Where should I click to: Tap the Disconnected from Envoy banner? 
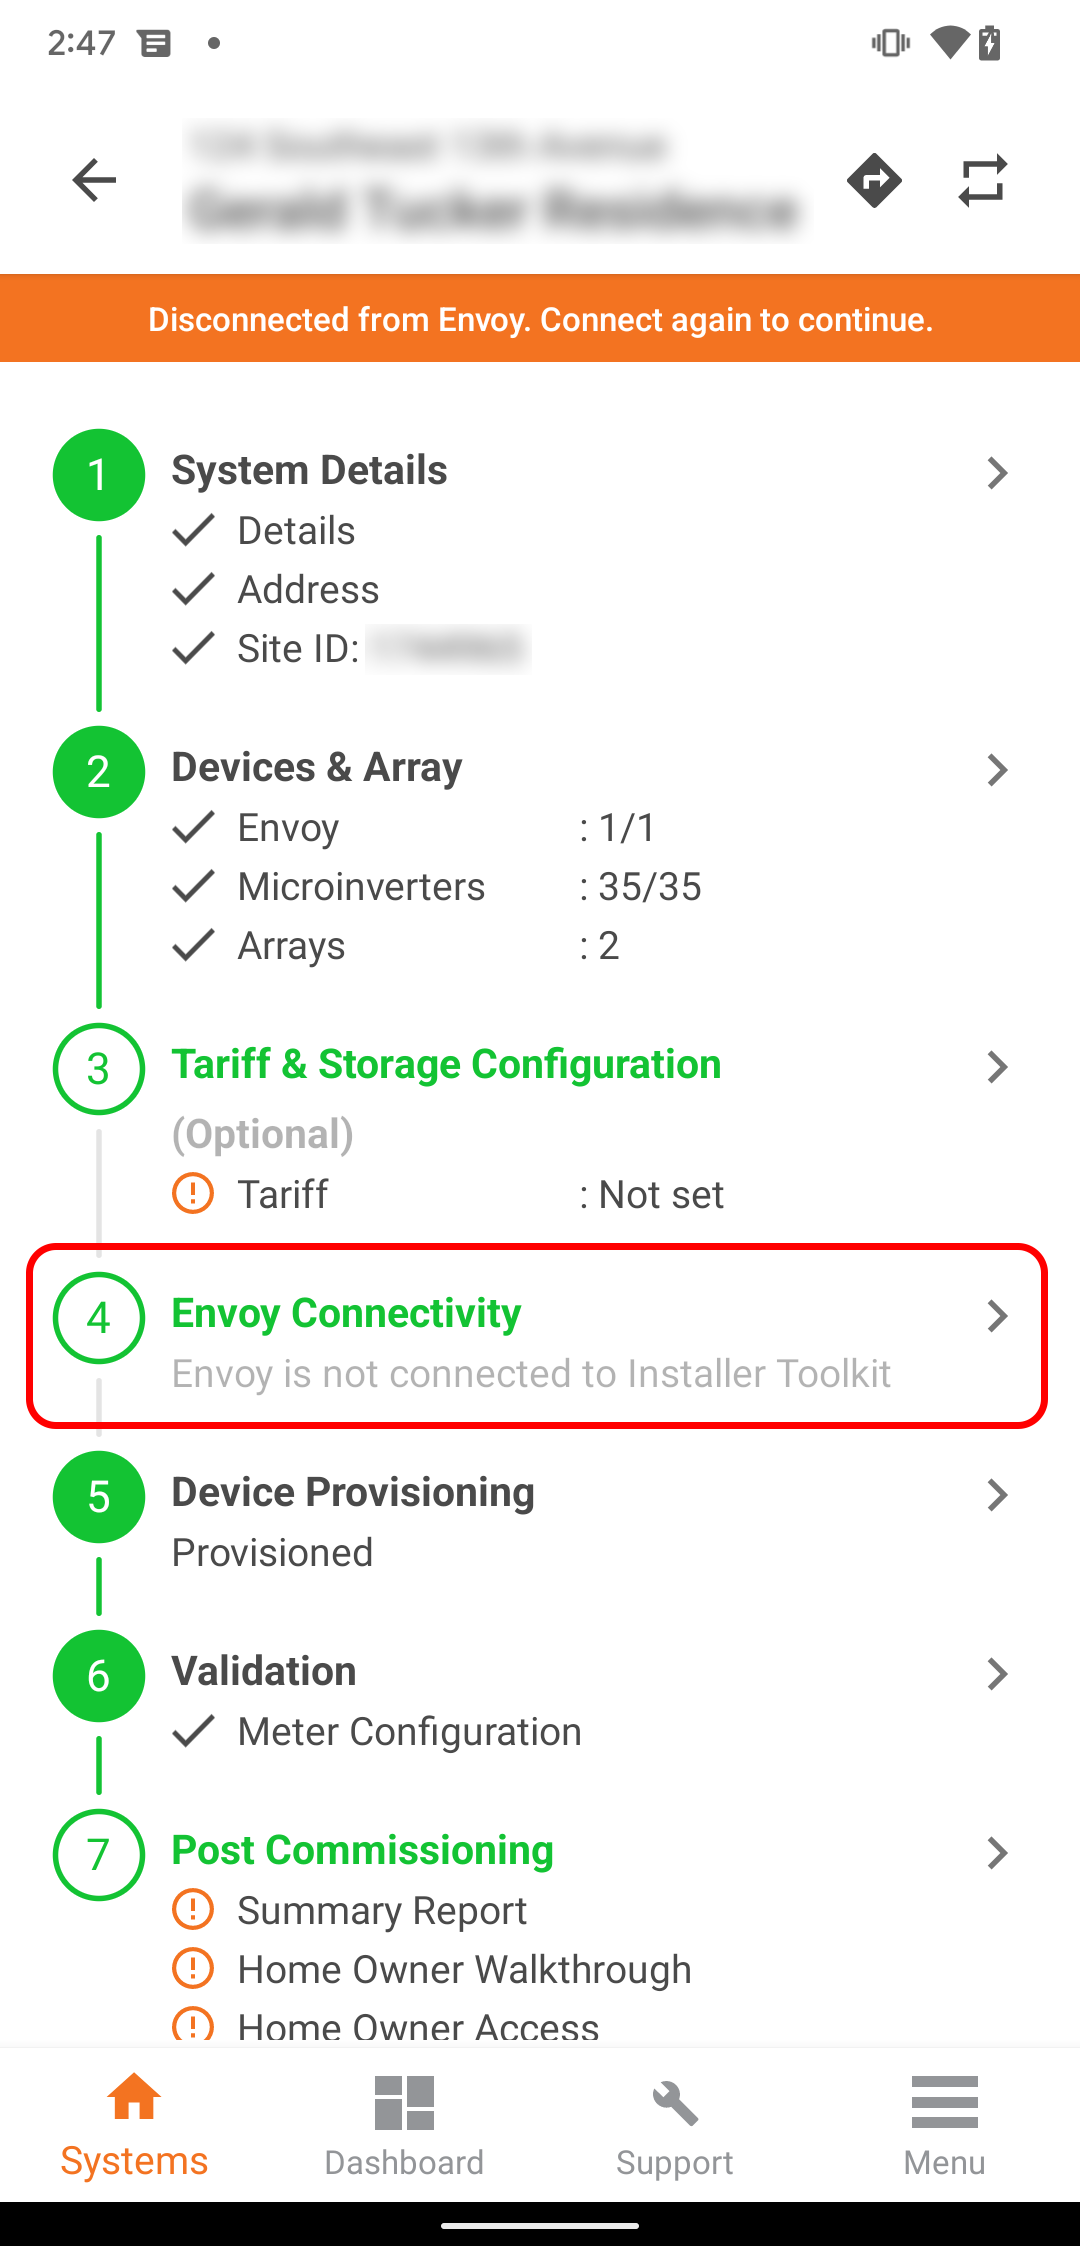click(x=540, y=319)
